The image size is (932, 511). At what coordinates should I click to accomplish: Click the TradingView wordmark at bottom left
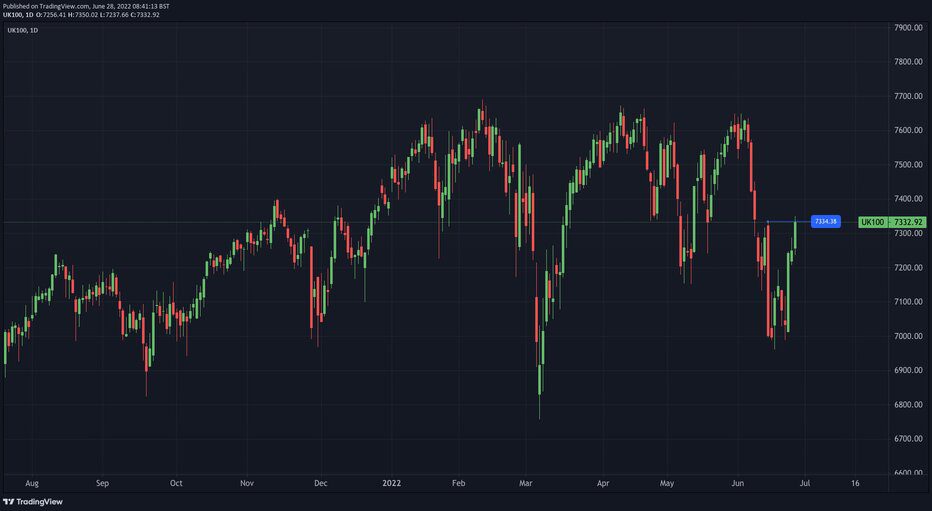[x=39, y=502]
